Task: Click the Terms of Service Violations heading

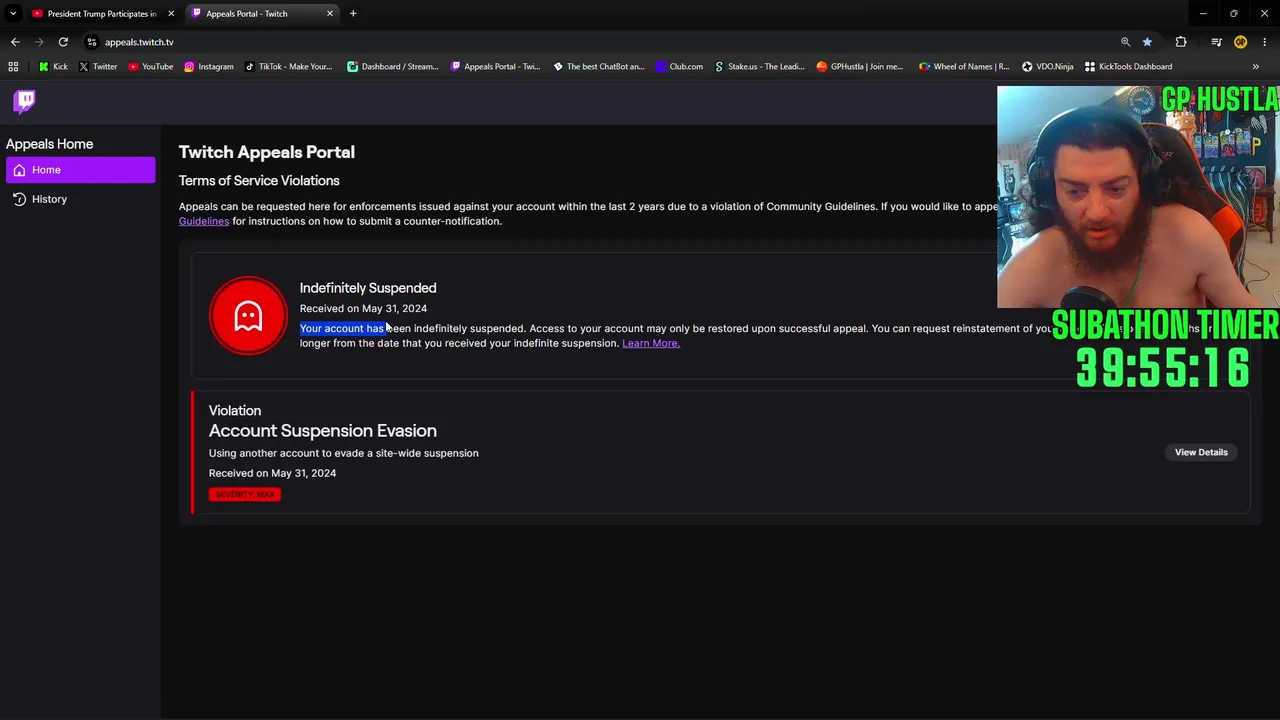Action: [259, 181]
